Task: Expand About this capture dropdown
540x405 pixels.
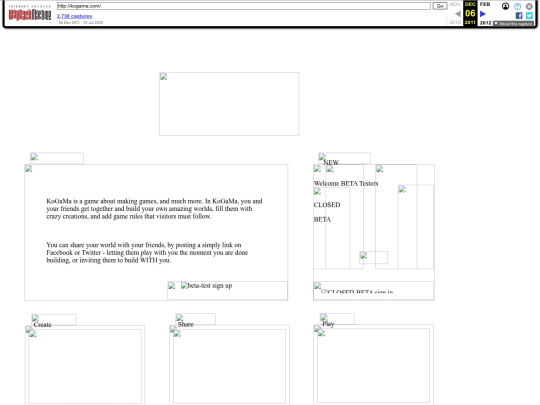Action: (x=513, y=23)
